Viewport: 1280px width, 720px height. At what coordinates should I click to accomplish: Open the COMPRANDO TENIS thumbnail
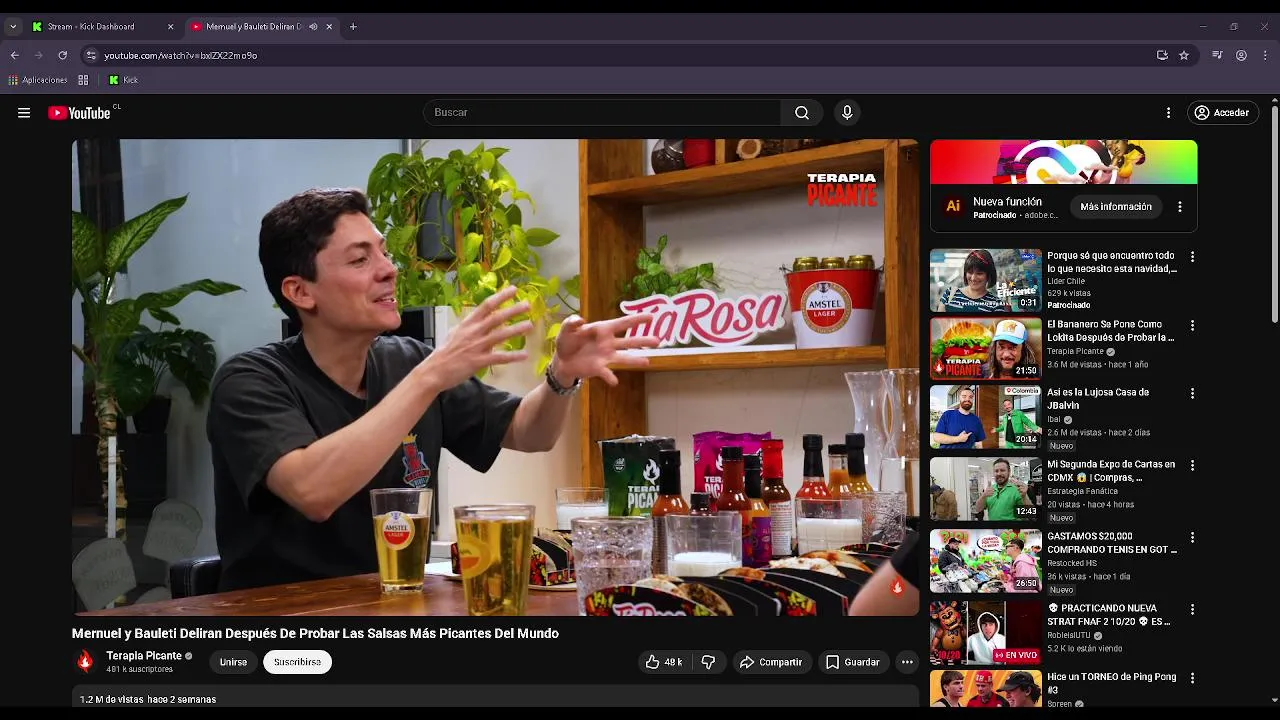coord(986,561)
